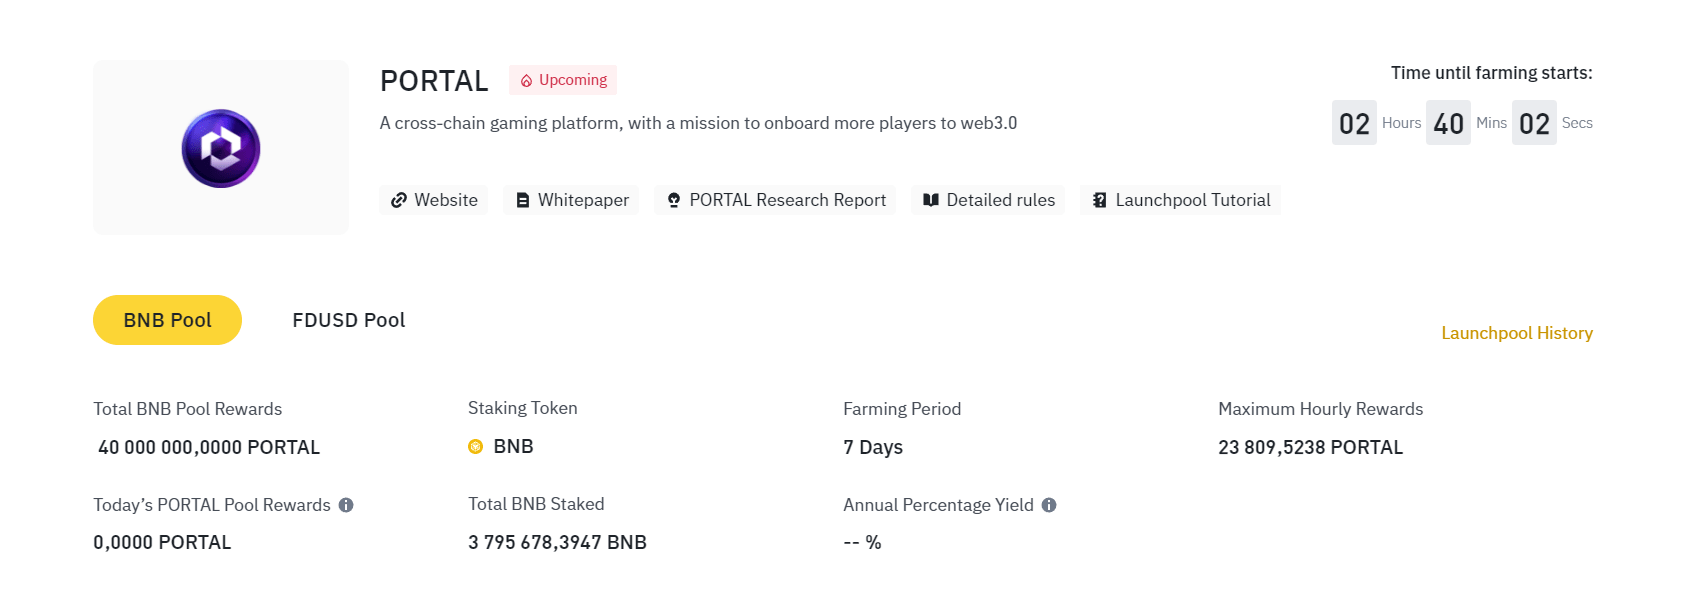Click the book icon beside Detailed rules
The width and height of the screenshot is (1685, 591).
[931, 200]
